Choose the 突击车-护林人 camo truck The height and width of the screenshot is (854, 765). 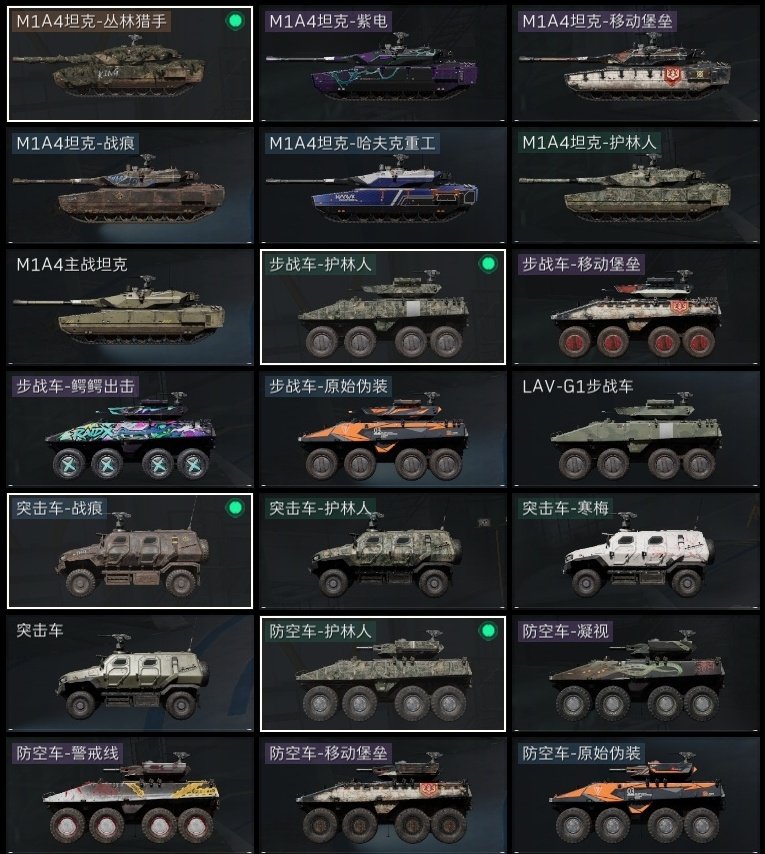click(383, 551)
